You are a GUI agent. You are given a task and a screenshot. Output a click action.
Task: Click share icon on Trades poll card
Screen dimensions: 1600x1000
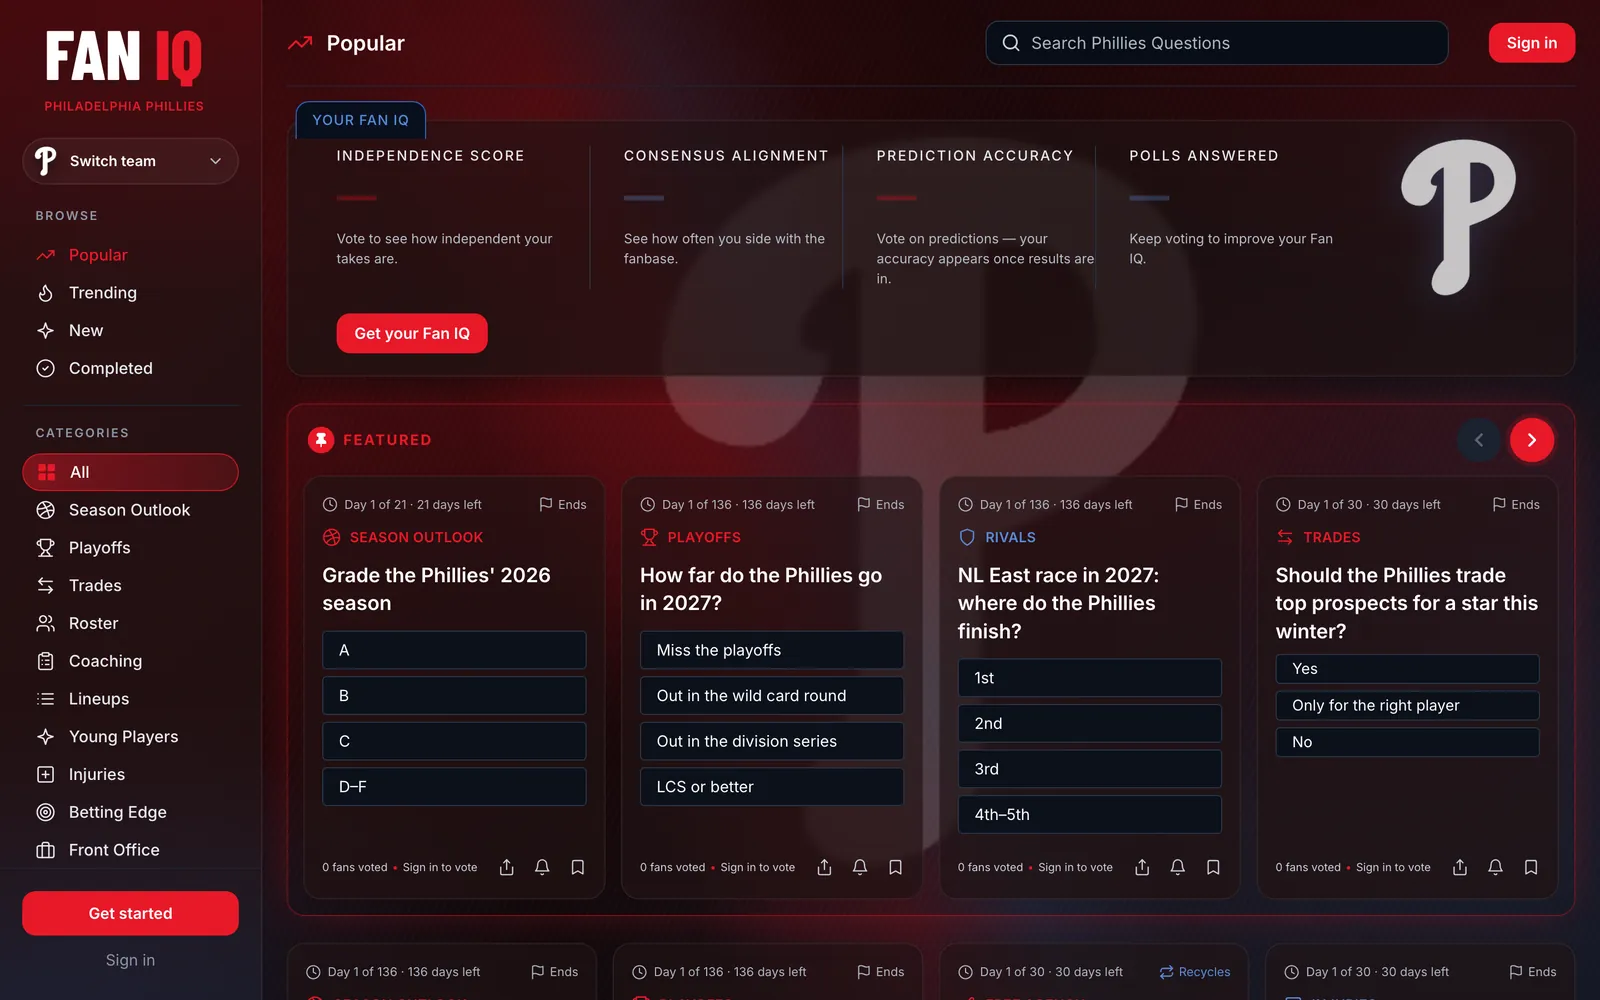tap(1460, 867)
